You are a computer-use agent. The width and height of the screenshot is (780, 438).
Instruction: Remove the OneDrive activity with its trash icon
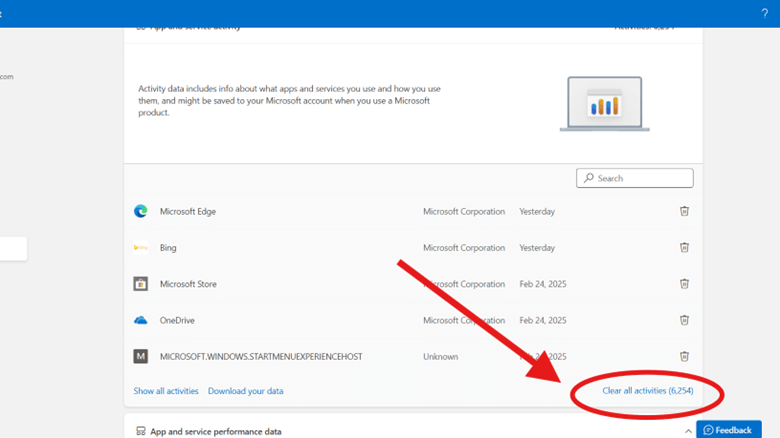point(684,320)
